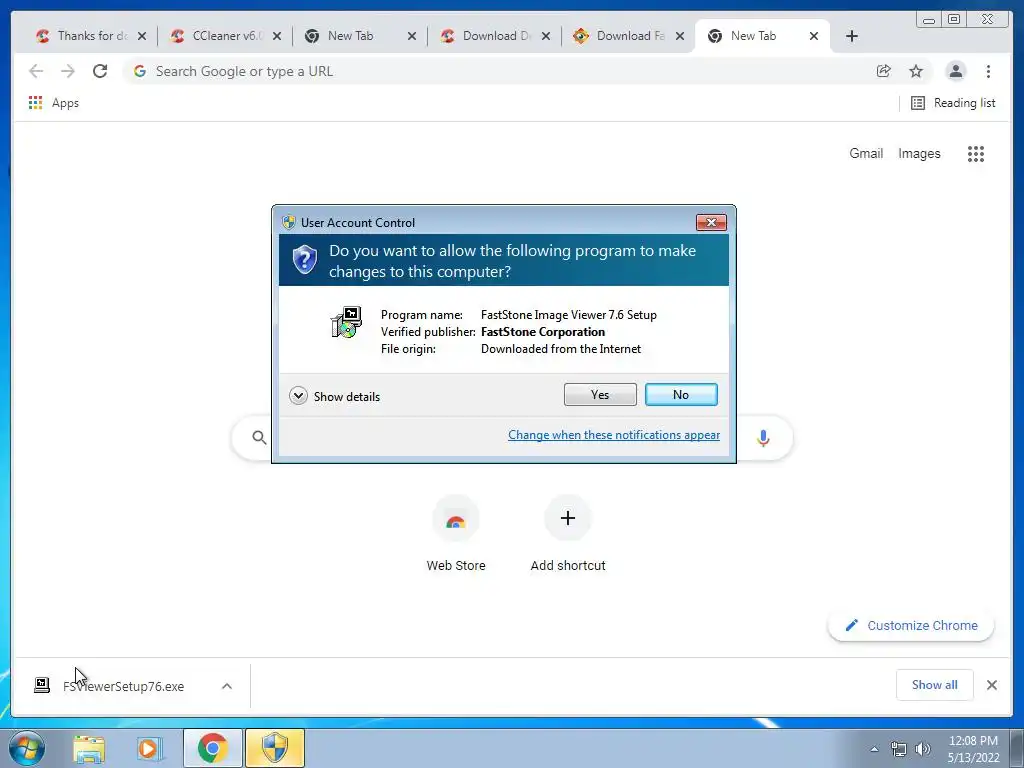Viewport: 1024px width, 768px height.
Task: Open Google Images link
Action: click(919, 153)
